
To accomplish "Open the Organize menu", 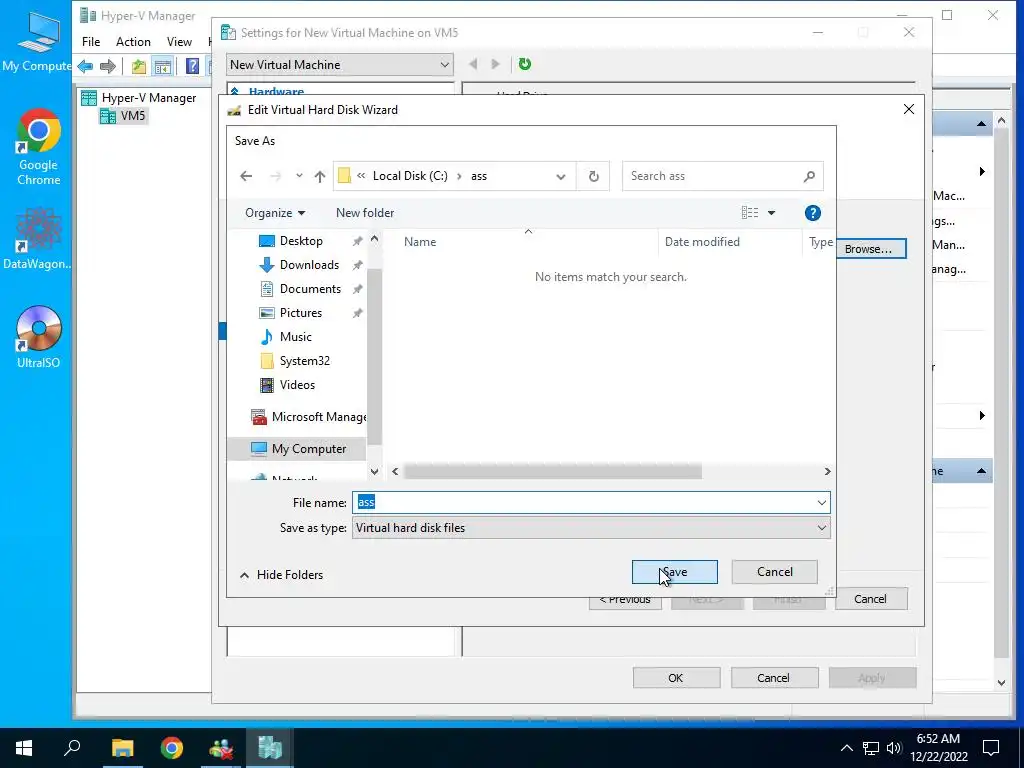I will 275,213.
